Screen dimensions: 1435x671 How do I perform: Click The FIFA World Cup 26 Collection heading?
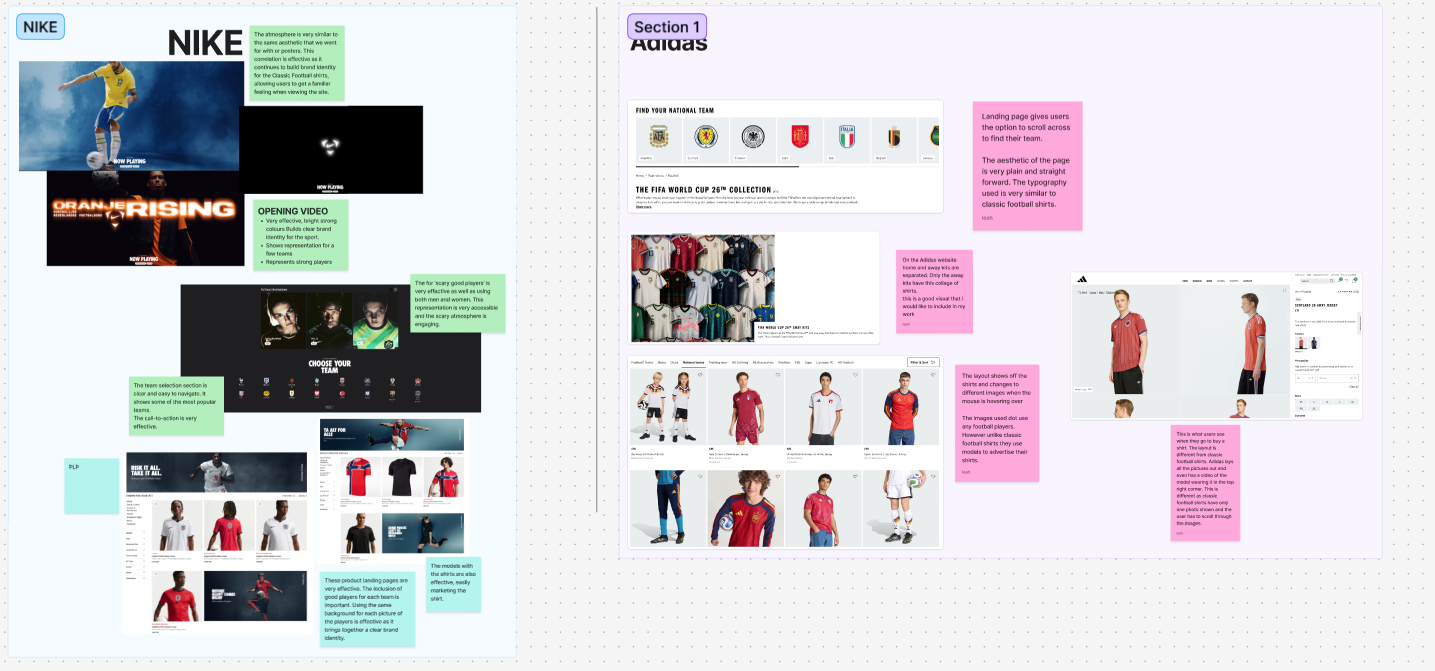click(x=704, y=189)
